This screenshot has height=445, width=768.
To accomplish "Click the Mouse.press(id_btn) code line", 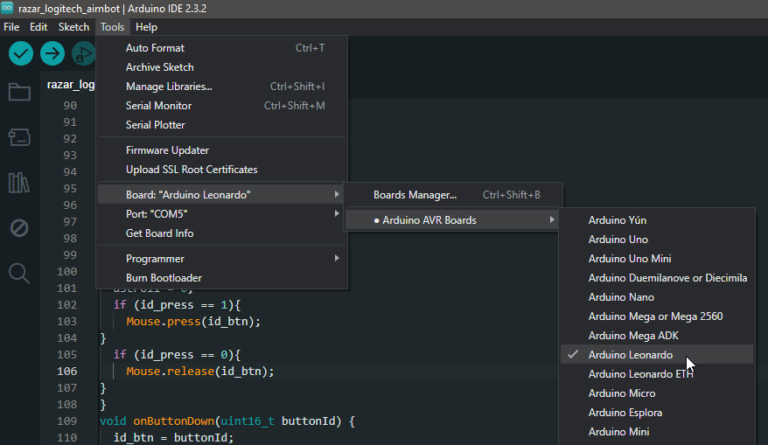I will 193,322.
